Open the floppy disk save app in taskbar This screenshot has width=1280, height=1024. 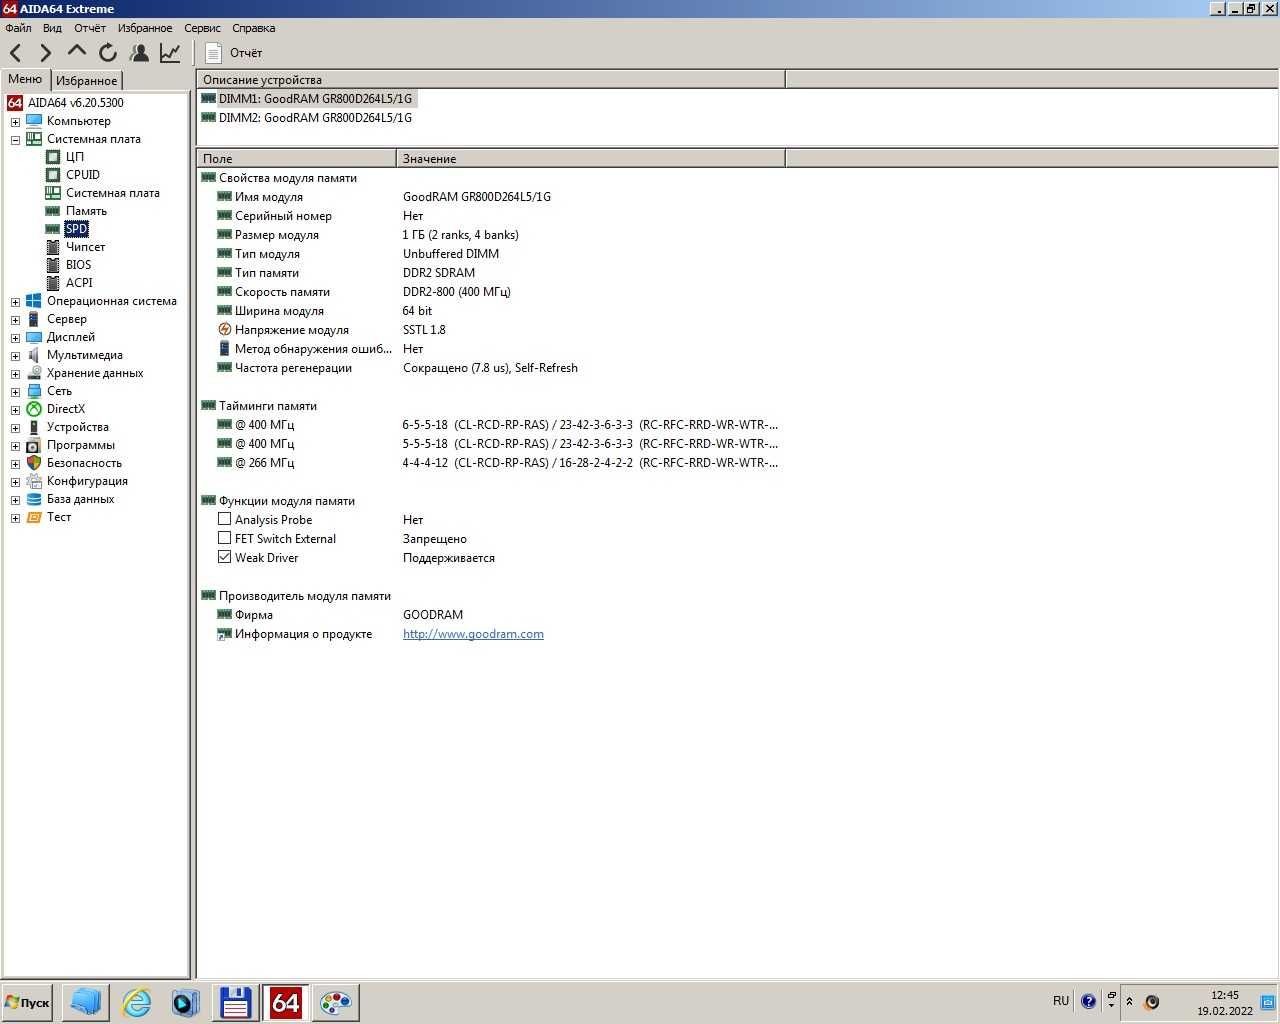click(235, 1002)
